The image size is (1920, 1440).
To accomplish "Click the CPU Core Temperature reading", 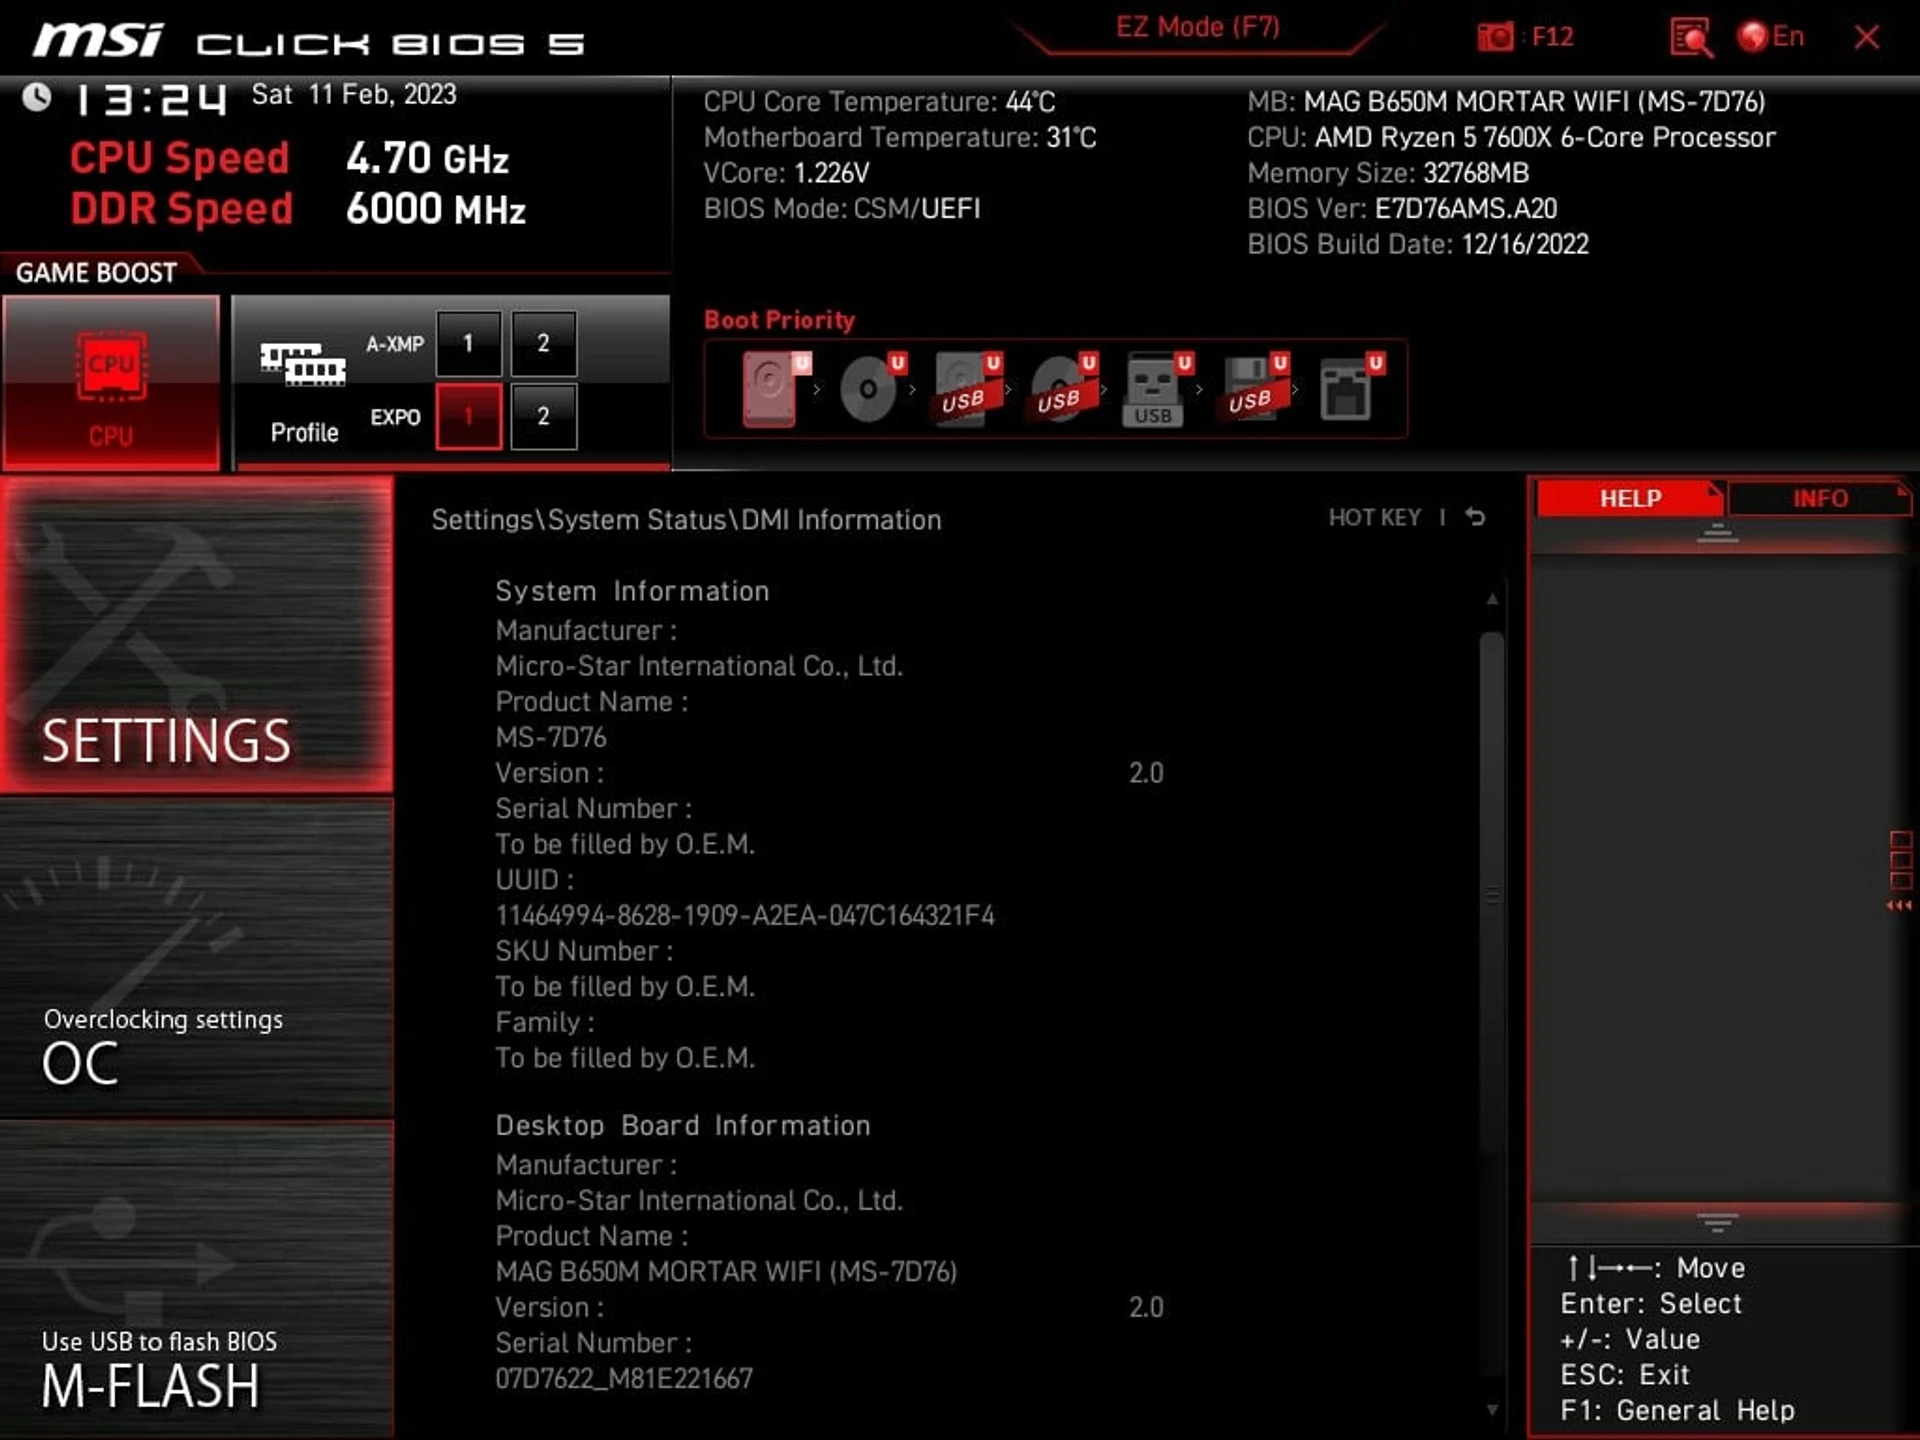I will pyautogui.click(x=879, y=101).
